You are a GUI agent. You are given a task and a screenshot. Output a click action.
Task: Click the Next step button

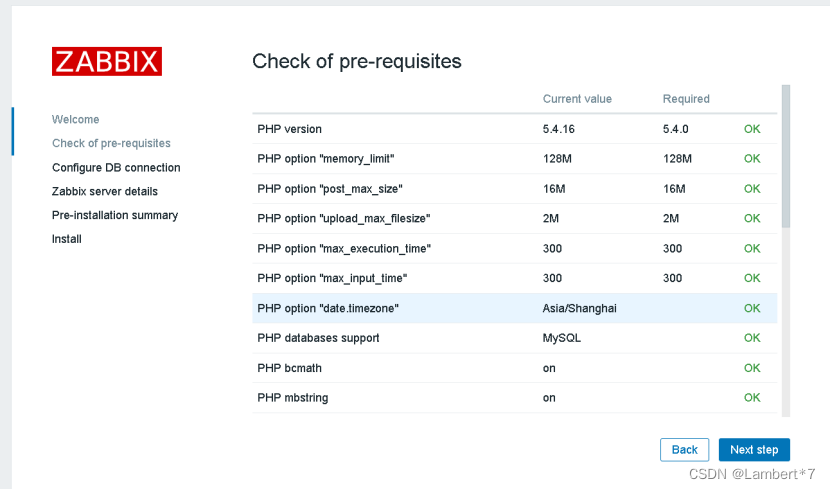(754, 450)
